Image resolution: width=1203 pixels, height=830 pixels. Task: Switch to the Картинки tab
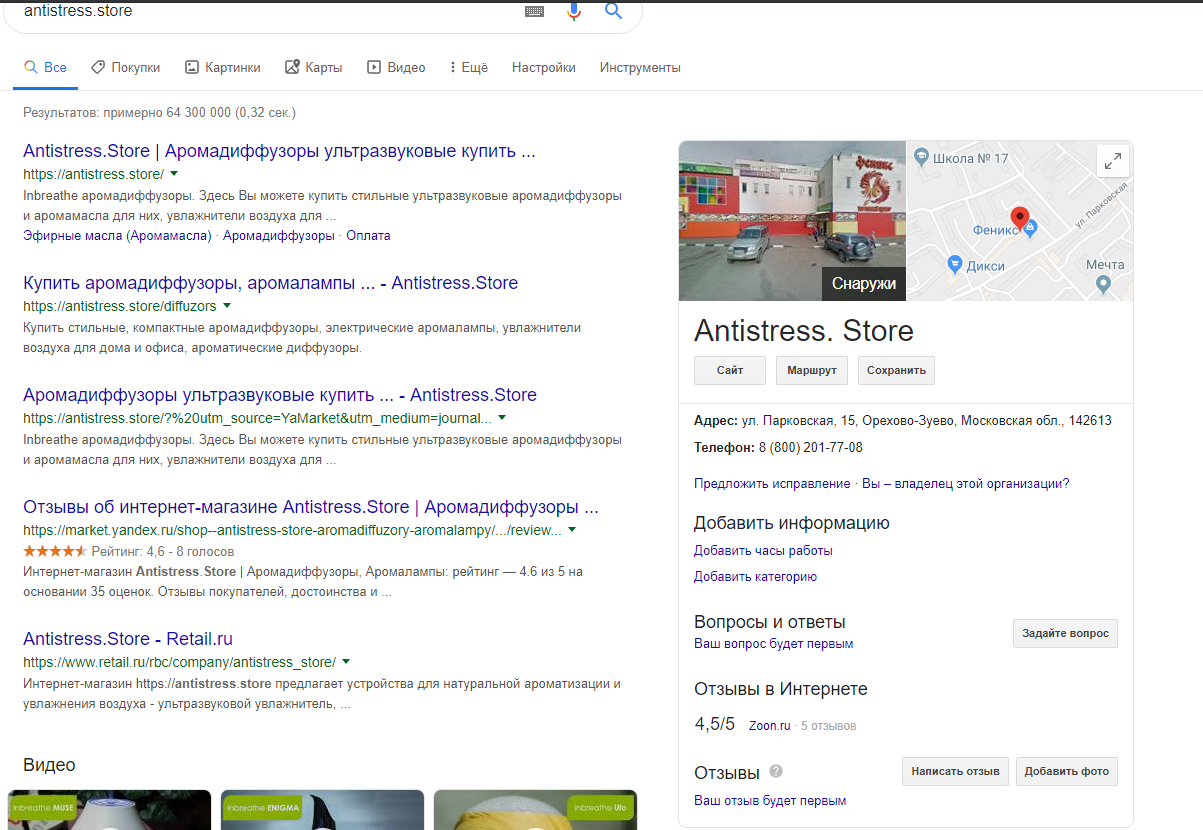click(223, 67)
